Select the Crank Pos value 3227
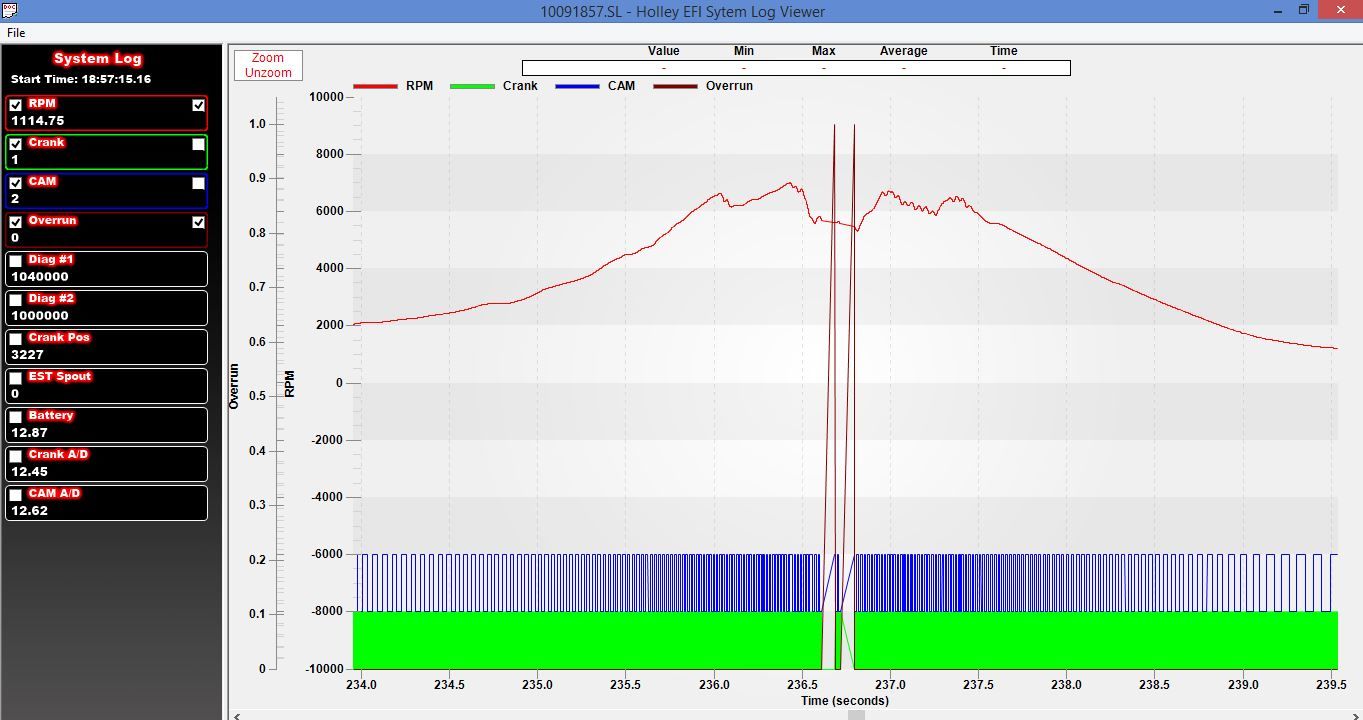Image resolution: width=1363 pixels, height=720 pixels. [27, 355]
